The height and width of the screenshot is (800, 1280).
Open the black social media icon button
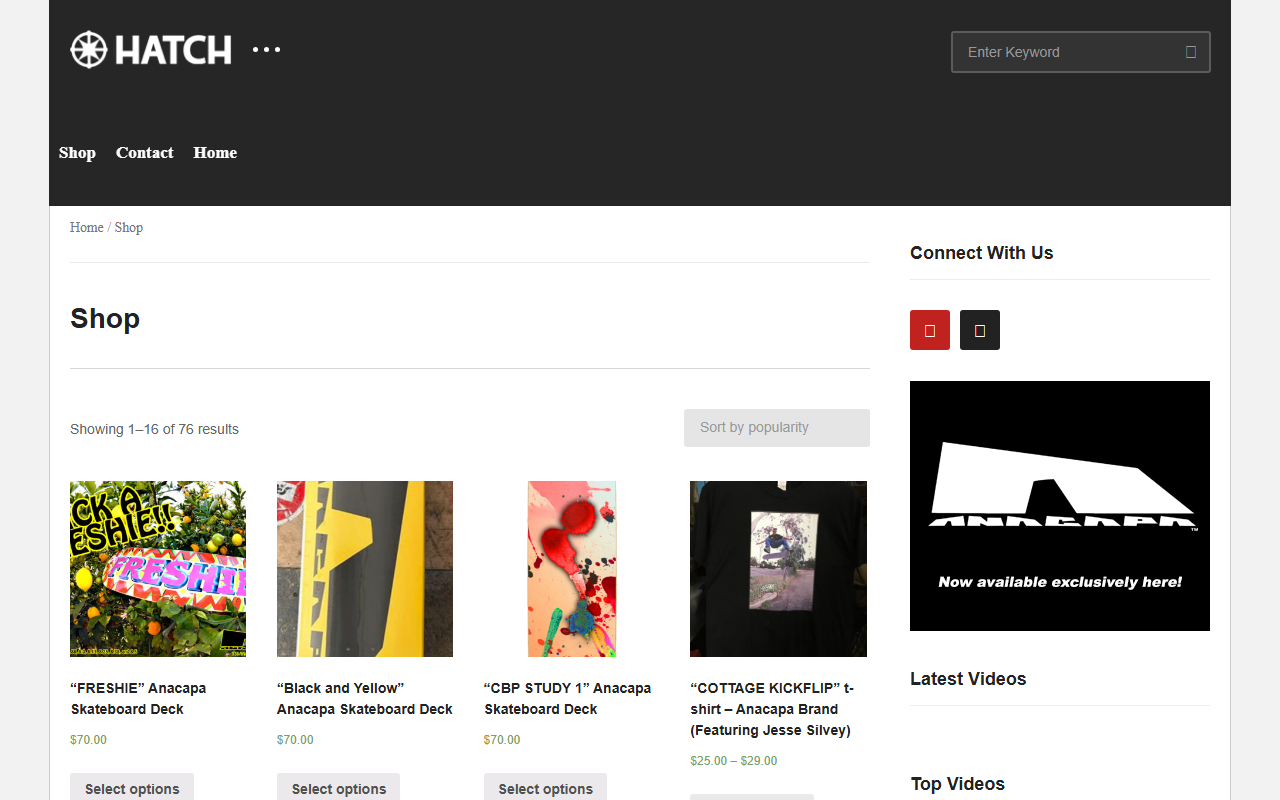(x=980, y=330)
